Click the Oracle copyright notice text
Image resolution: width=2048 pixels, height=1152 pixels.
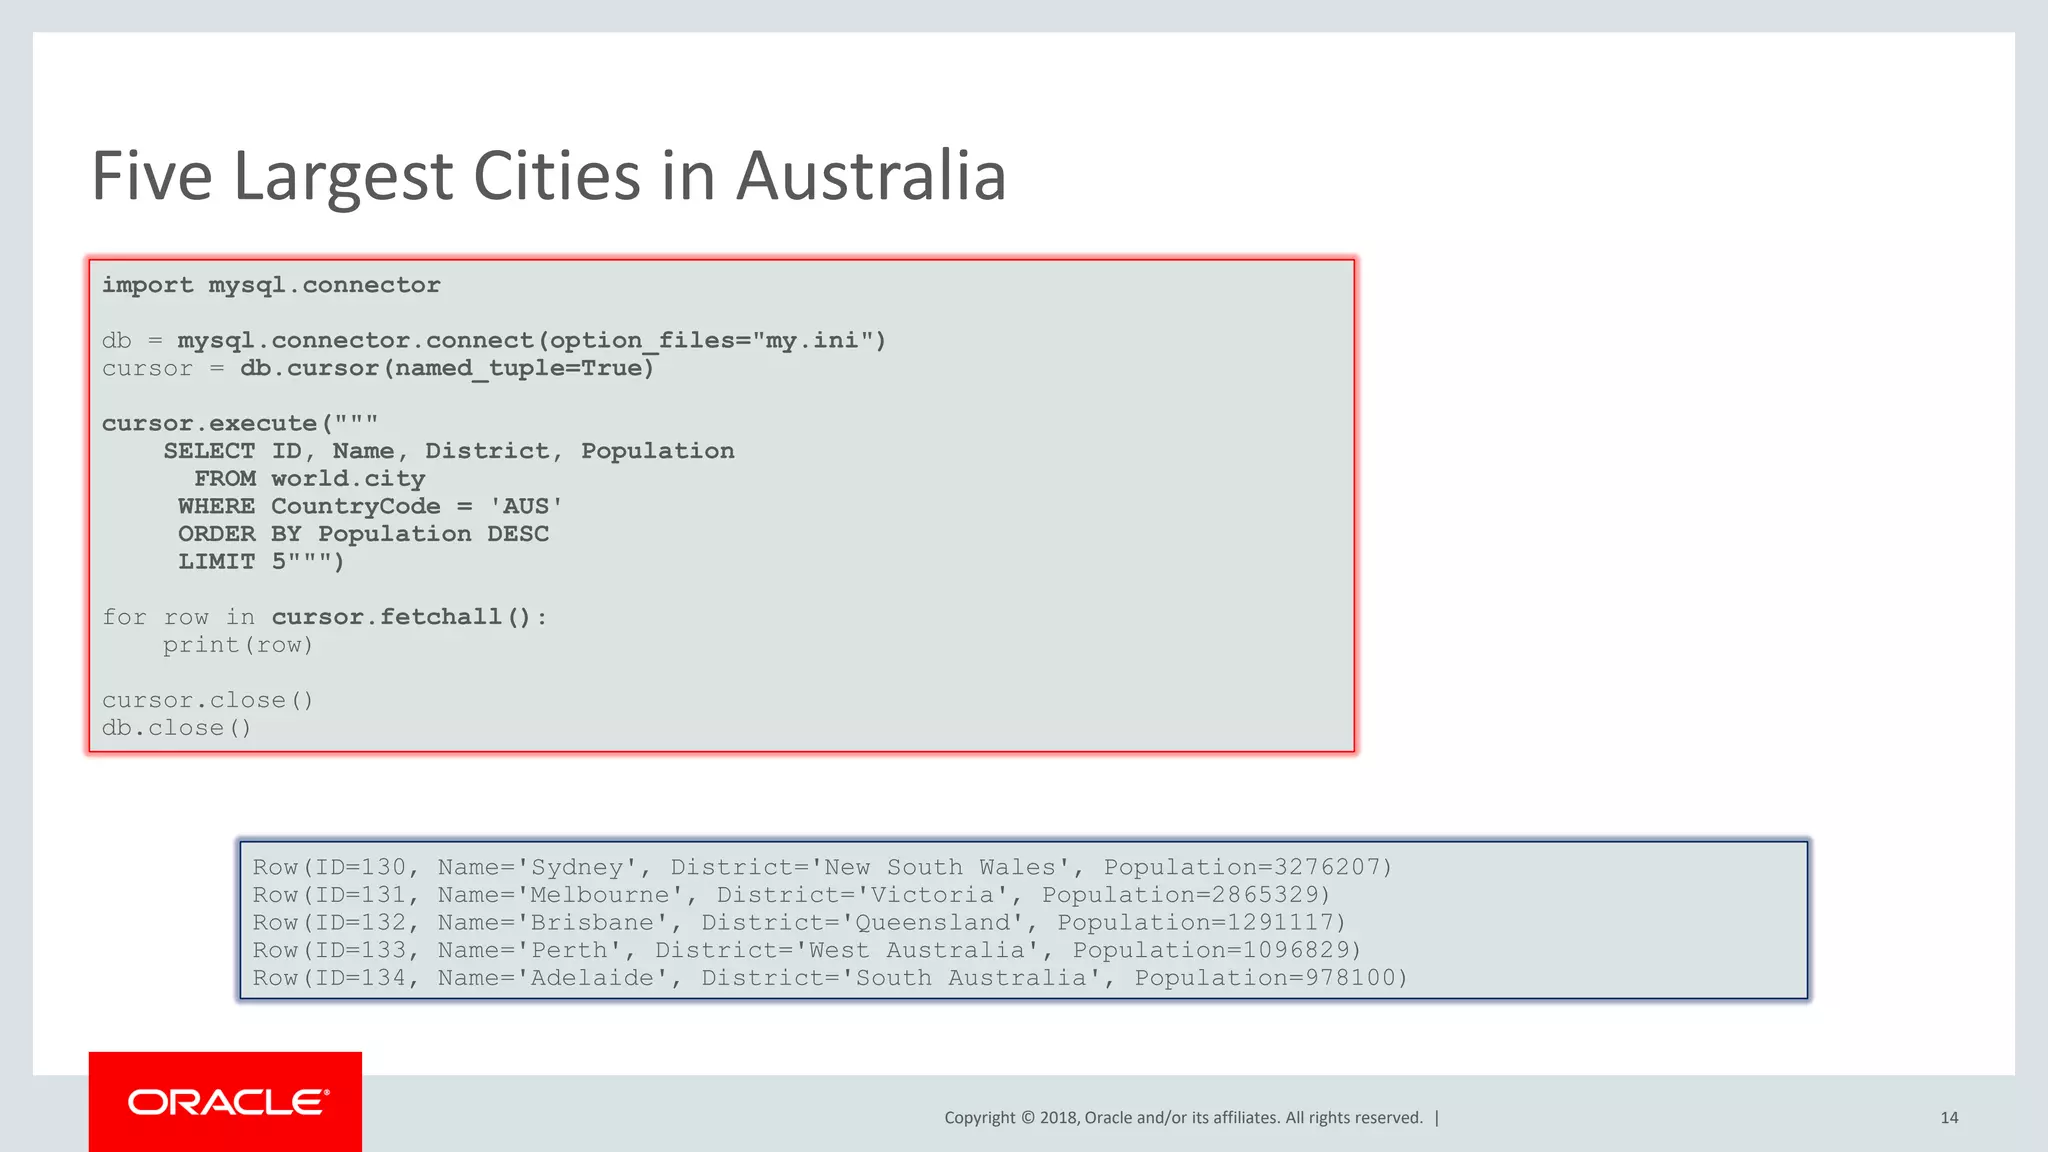[1183, 1118]
